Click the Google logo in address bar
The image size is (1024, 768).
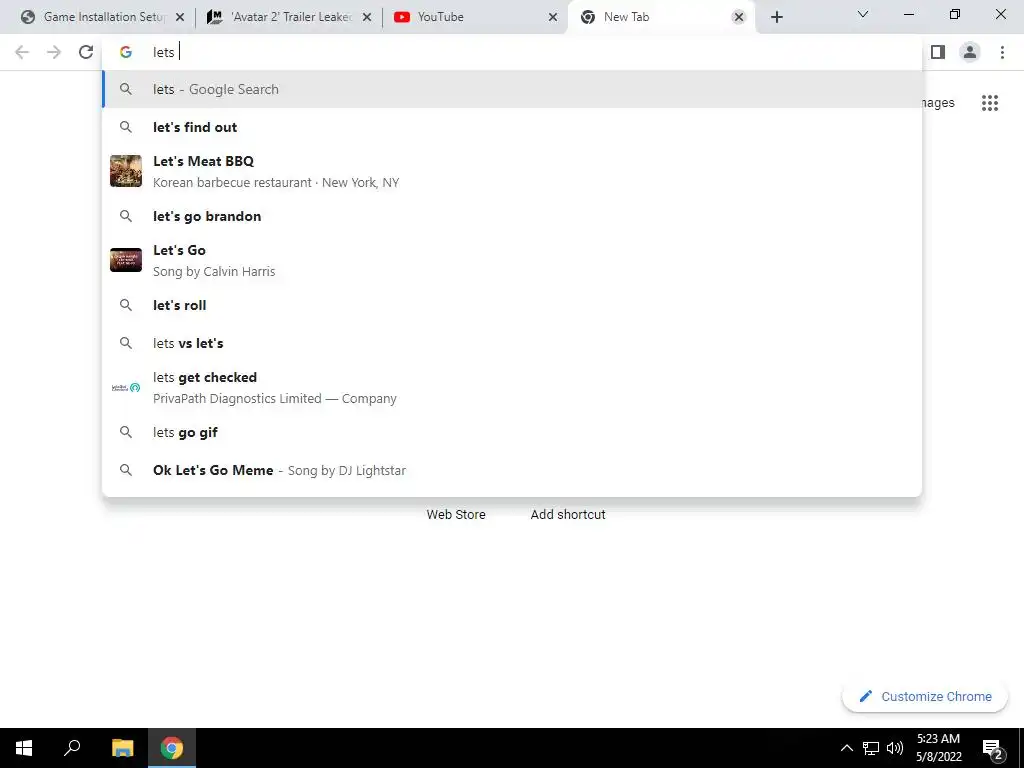(125, 52)
